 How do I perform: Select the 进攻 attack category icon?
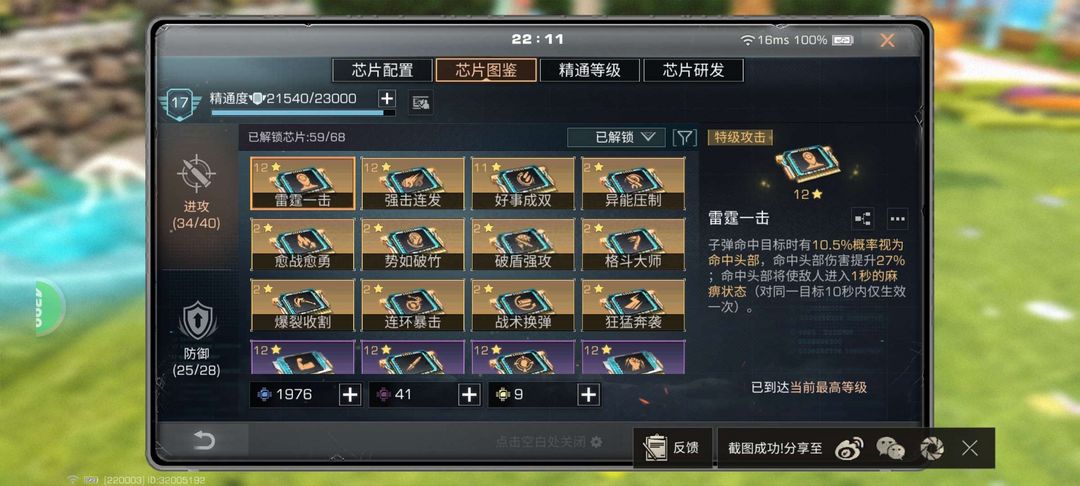196,173
